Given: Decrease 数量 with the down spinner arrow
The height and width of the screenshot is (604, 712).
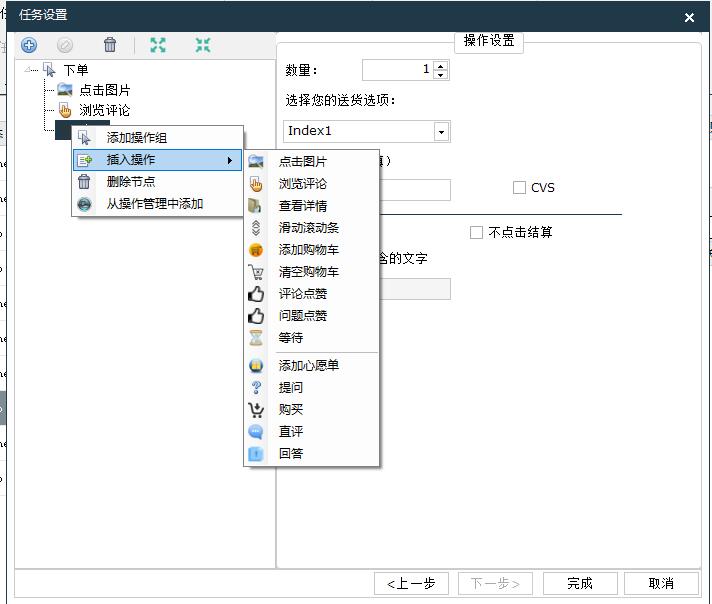Looking at the screenshot, I should tap(440, 75).
